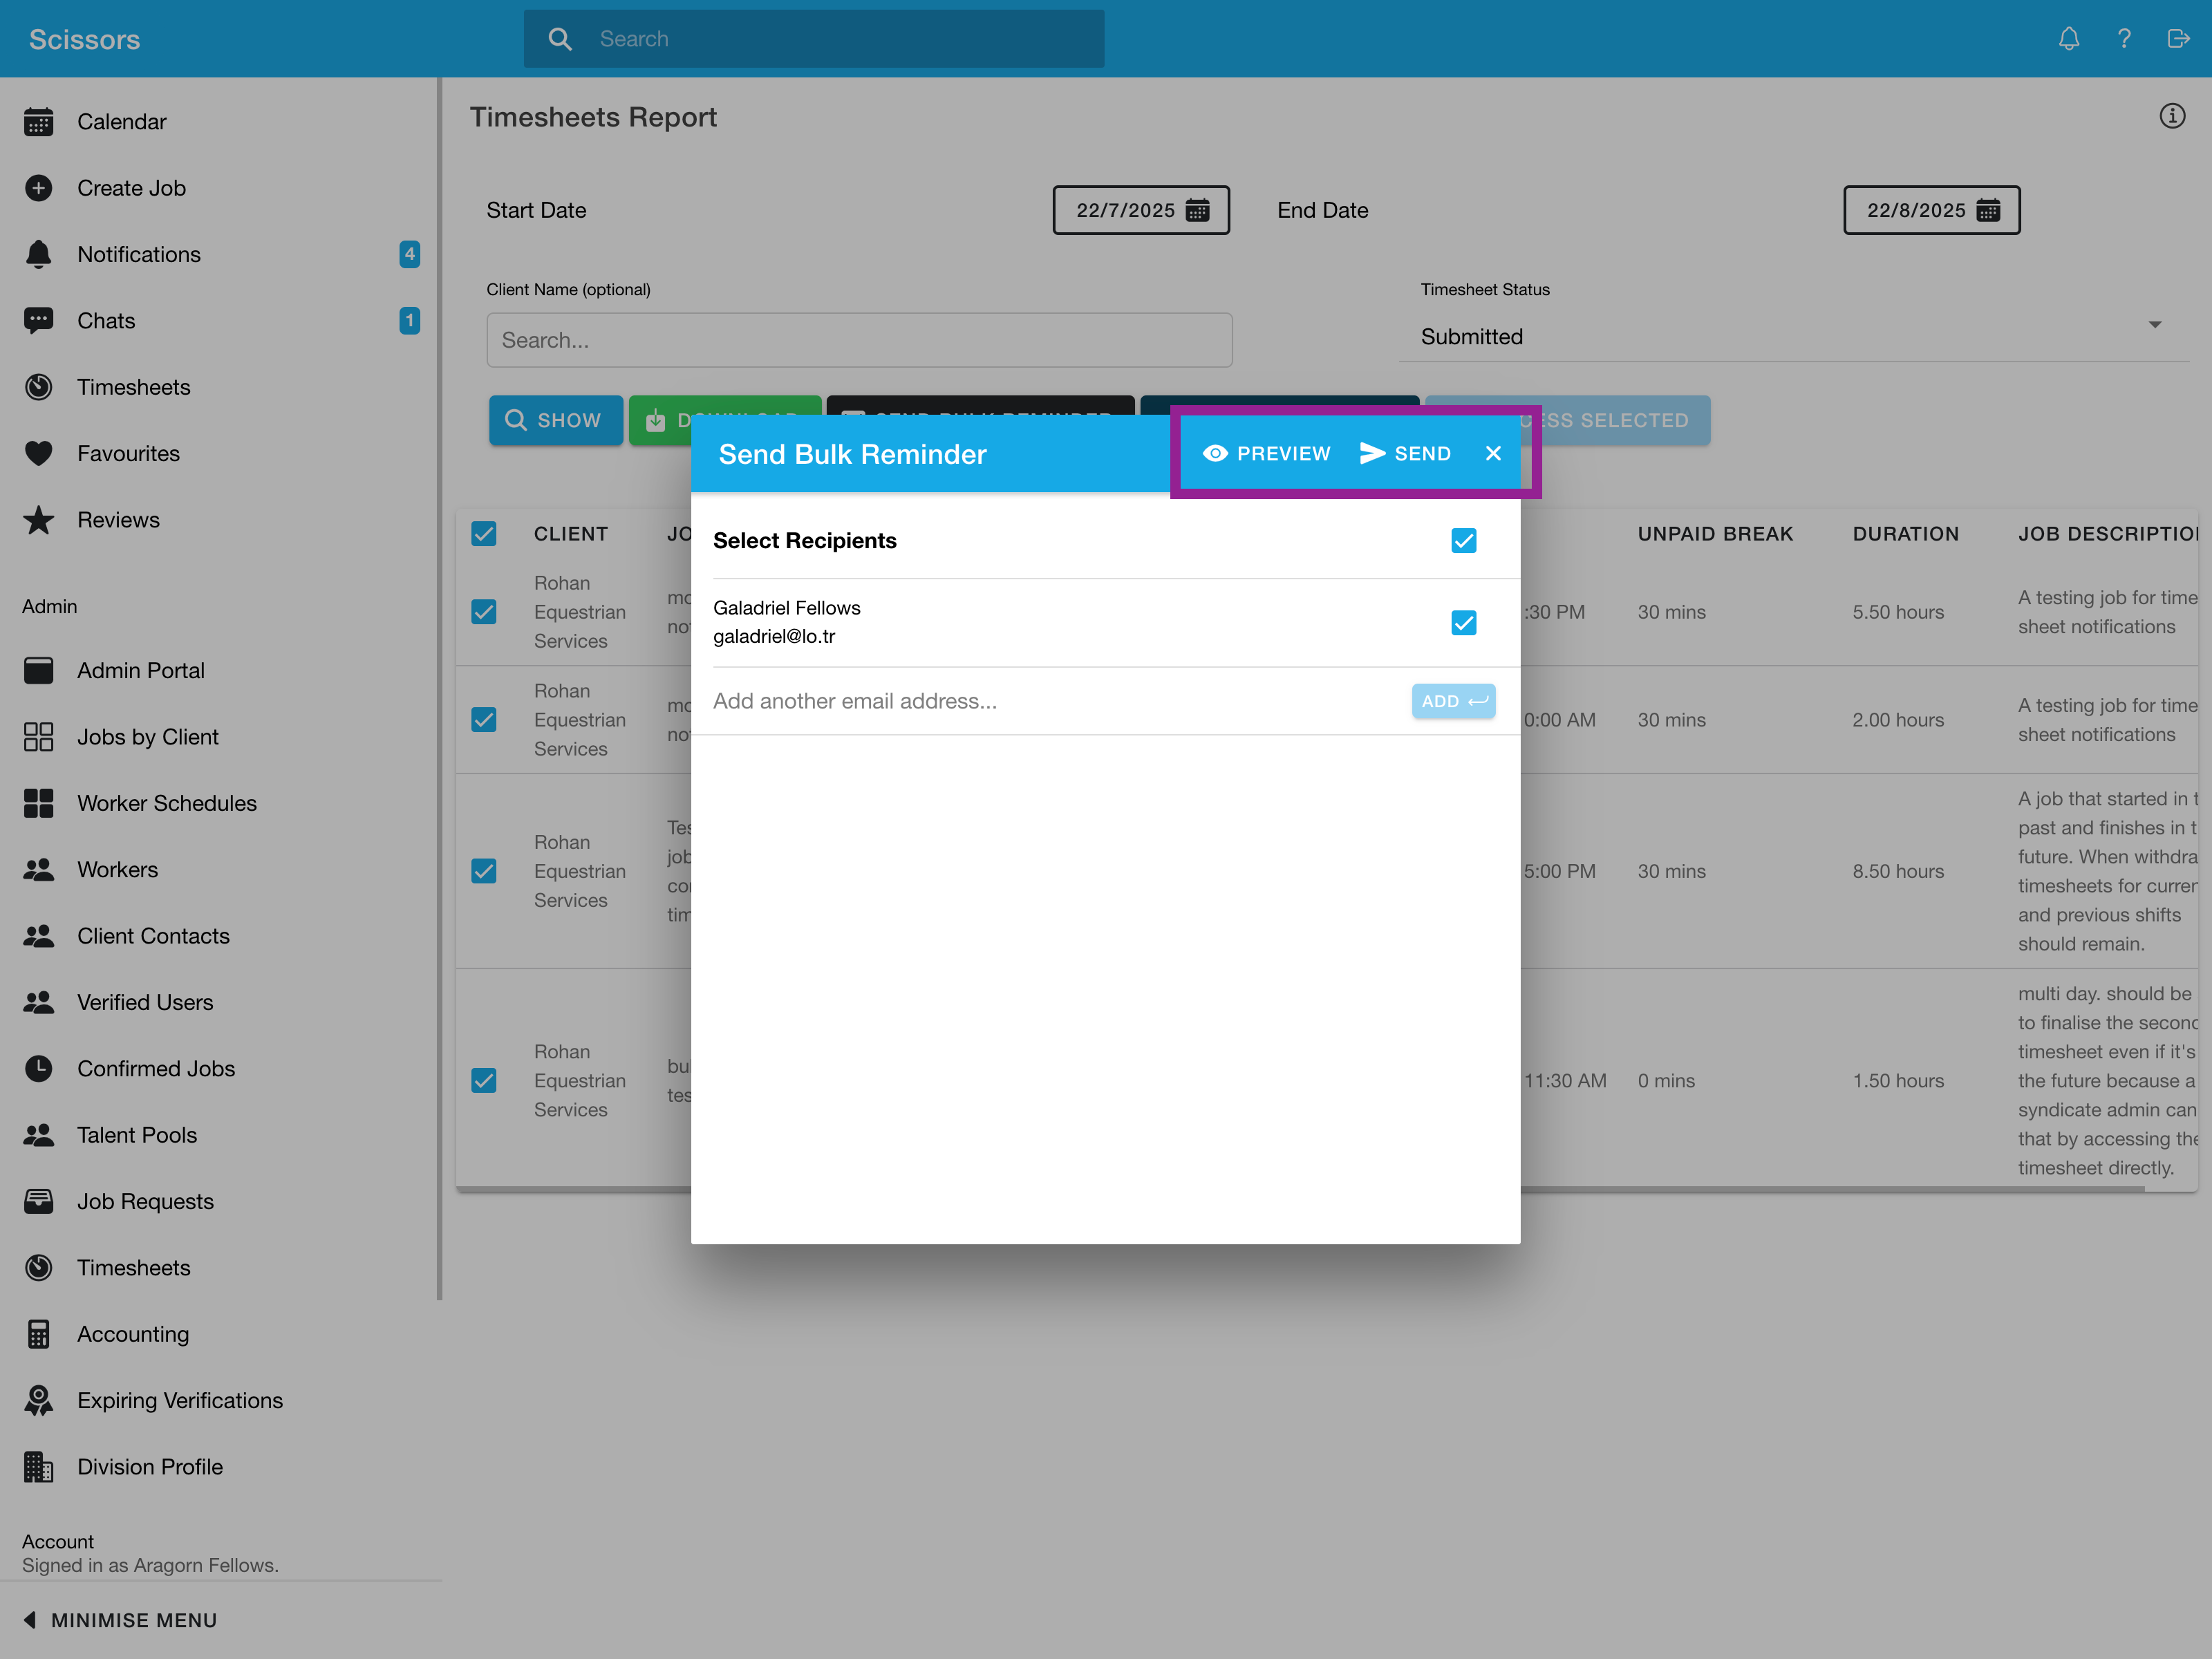Image resolution: width=2212 pixels, height=1659 pixels.
Task: Uncheck Galadriel Fellows recipient checkbox
Action: pyautogui.click(x=1463, y=623)
